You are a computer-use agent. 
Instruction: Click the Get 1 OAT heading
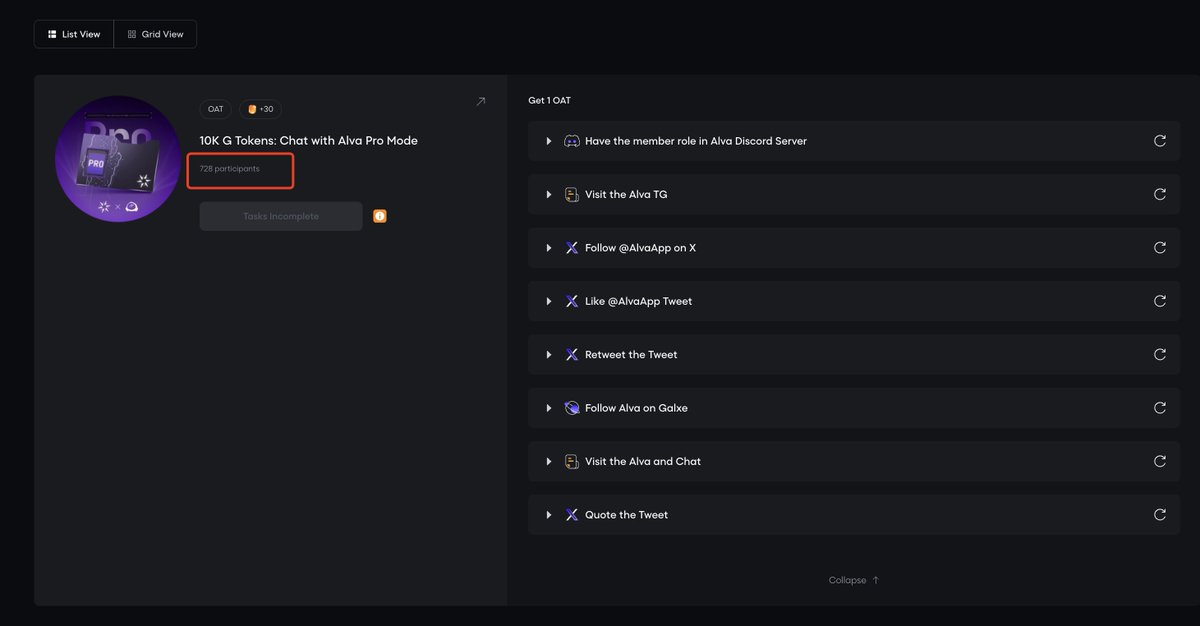[x=549, y=101]
